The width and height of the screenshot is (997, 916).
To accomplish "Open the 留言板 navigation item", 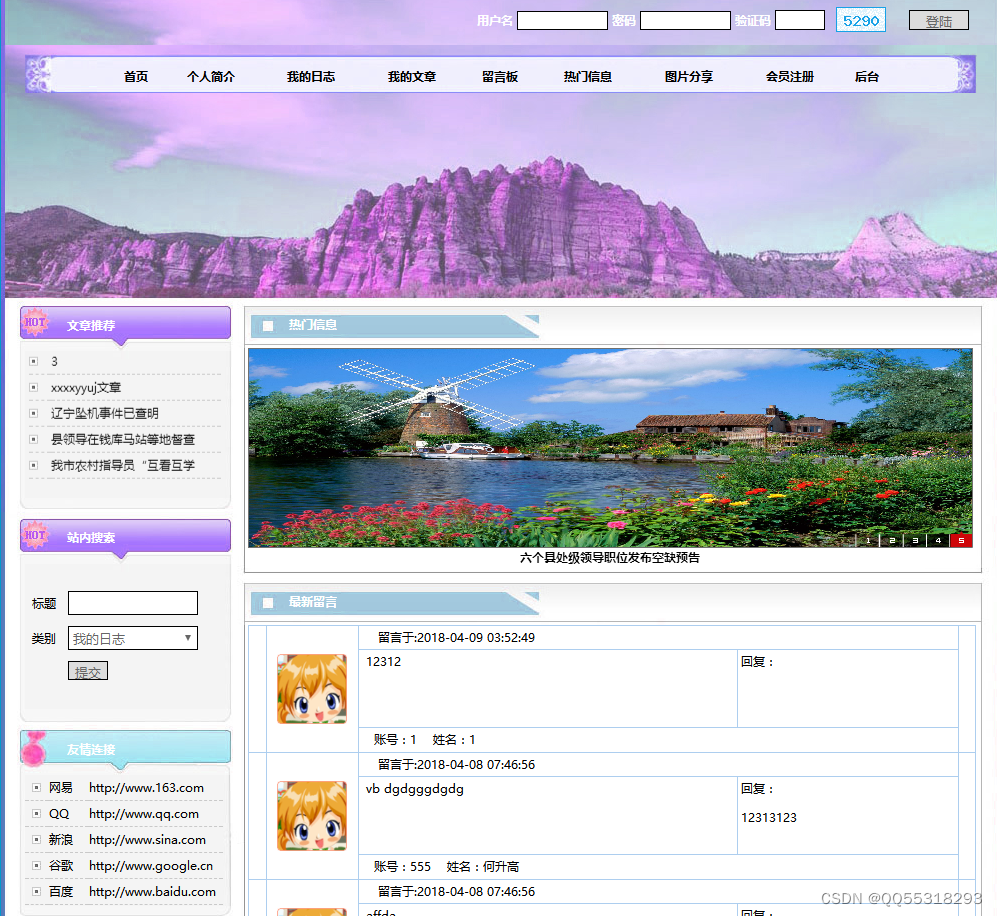I will (x=501, y=75).
